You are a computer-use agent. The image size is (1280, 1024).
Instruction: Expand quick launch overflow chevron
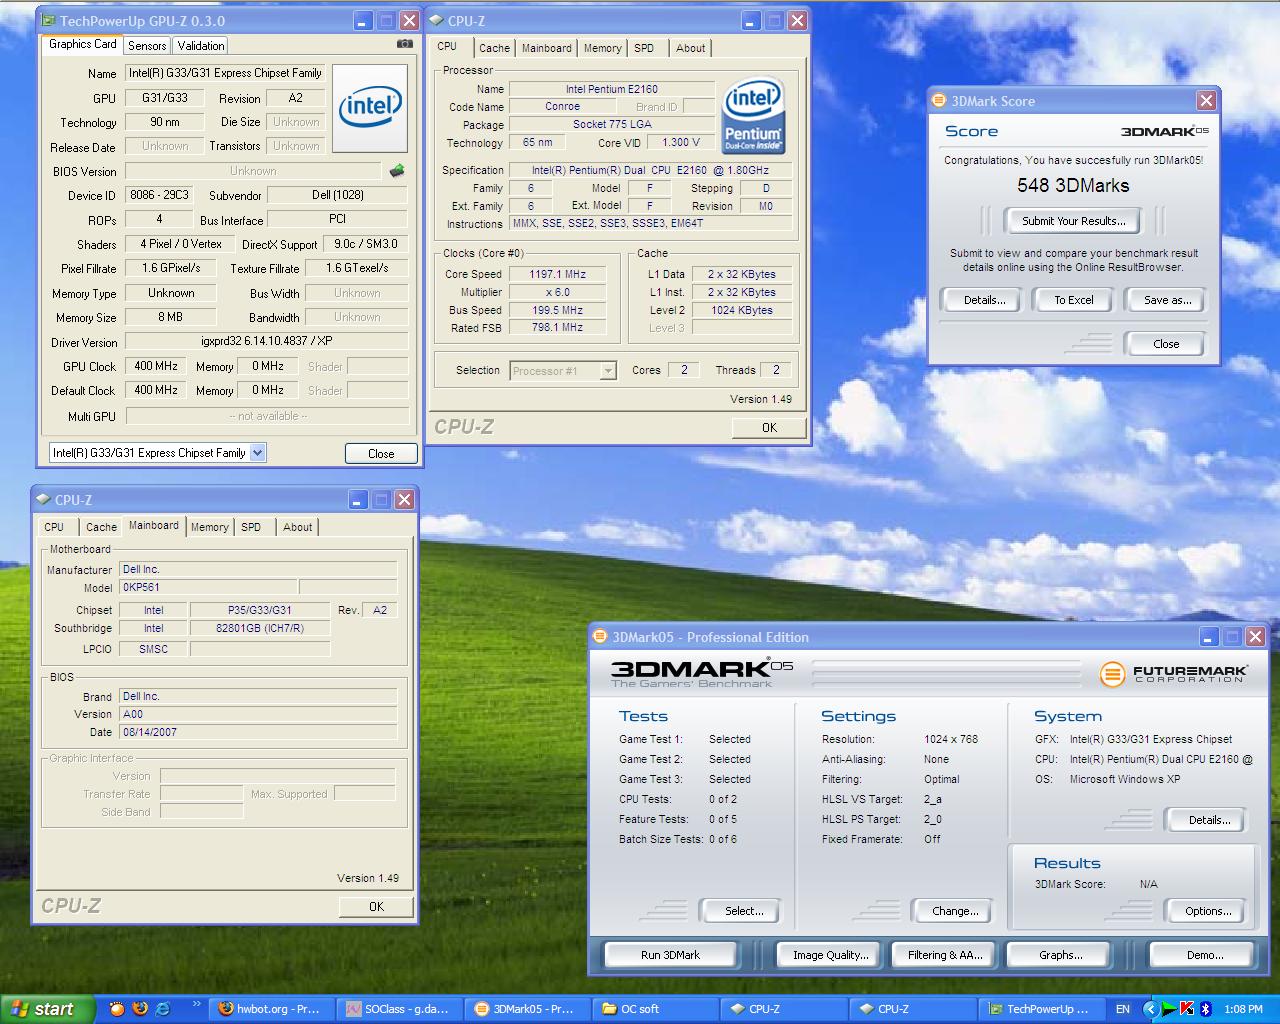pos(196,1004)
